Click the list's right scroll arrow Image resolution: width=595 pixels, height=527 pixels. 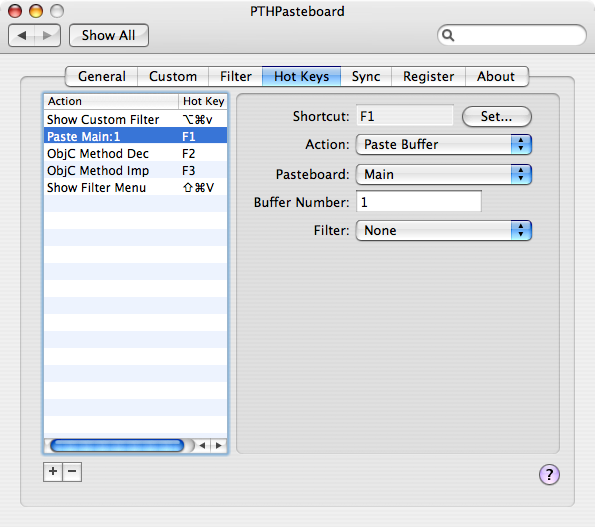click(219, 445)
